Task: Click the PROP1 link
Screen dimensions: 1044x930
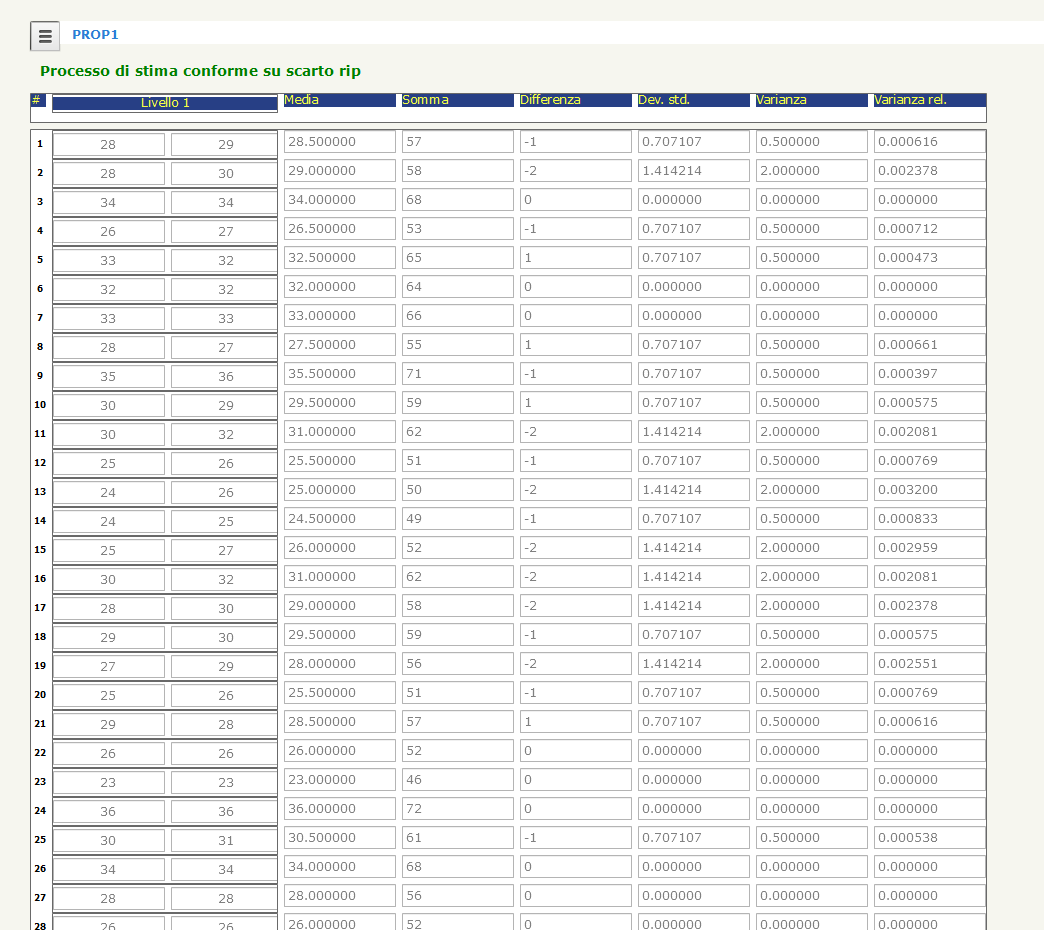Action: [95, 35]
